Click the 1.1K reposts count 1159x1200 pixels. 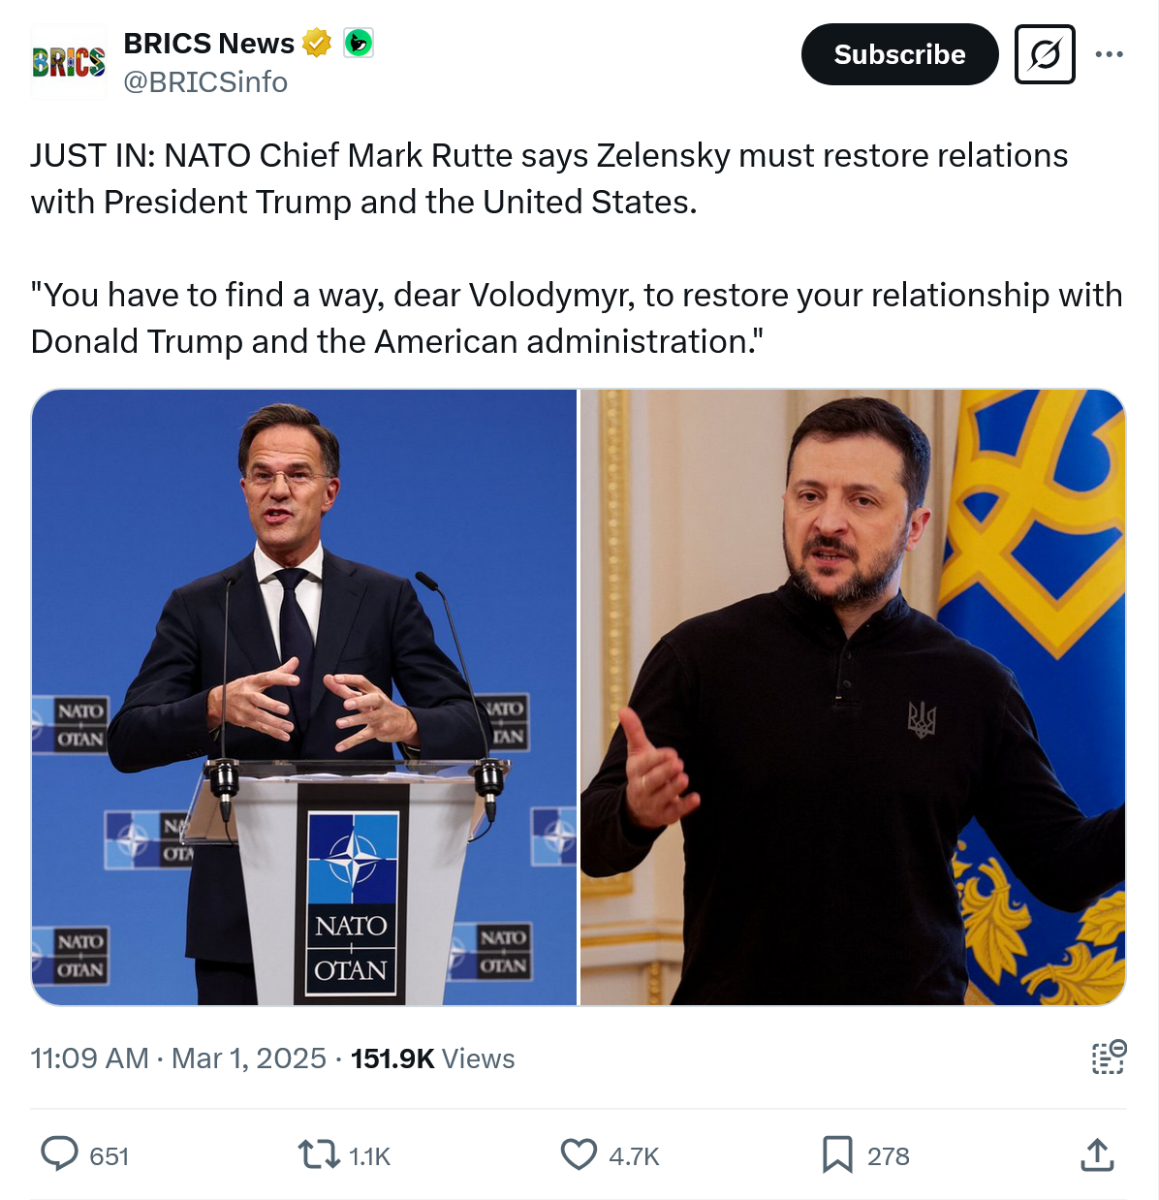point(369,1156)
